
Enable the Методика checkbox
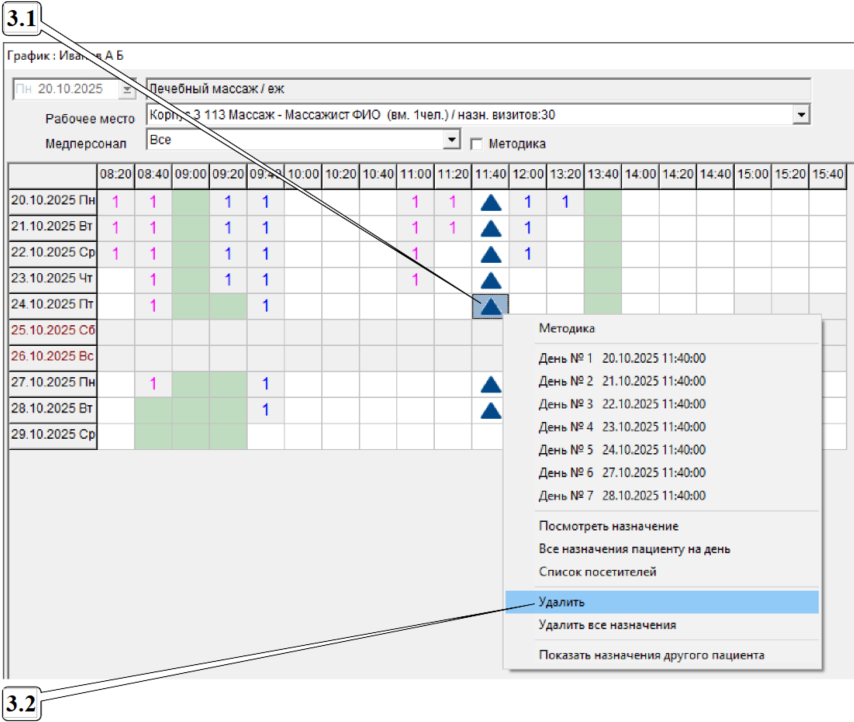477,143
